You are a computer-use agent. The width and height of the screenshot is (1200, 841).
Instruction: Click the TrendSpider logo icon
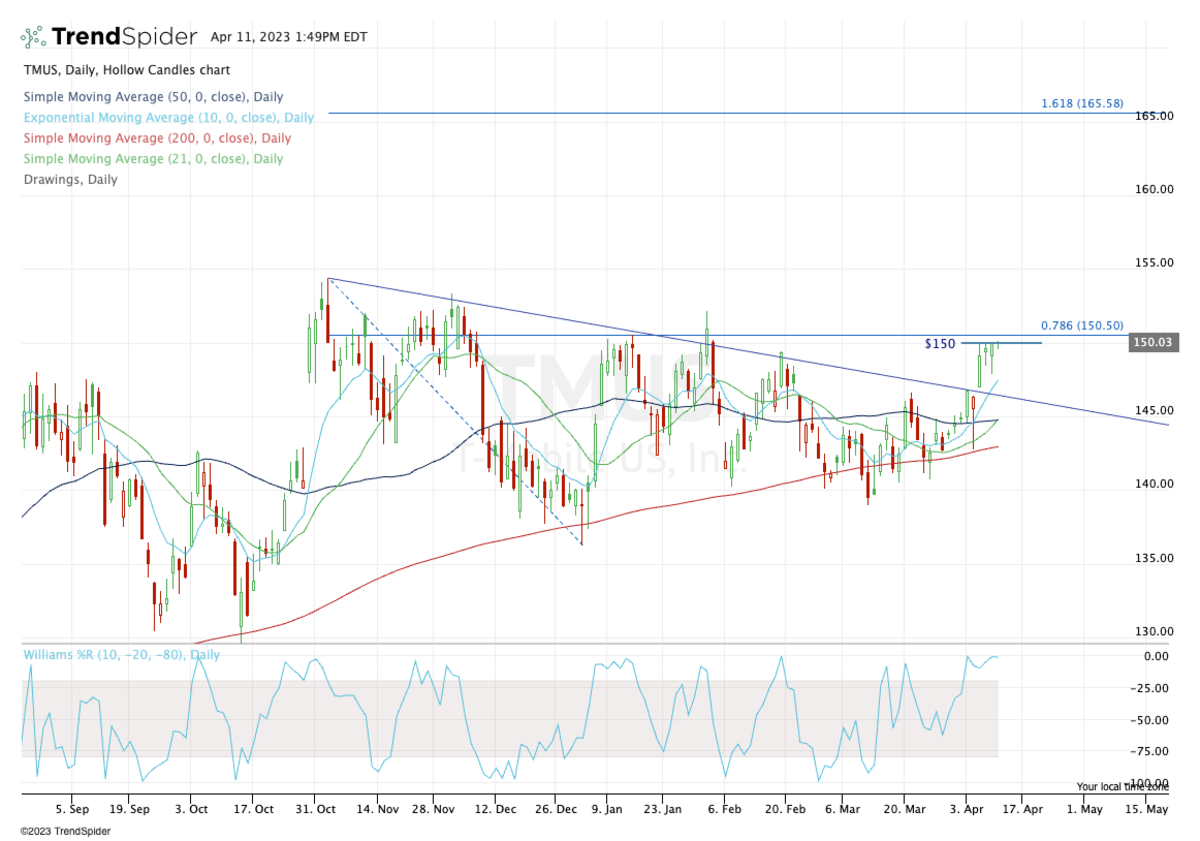click(32, 35)
